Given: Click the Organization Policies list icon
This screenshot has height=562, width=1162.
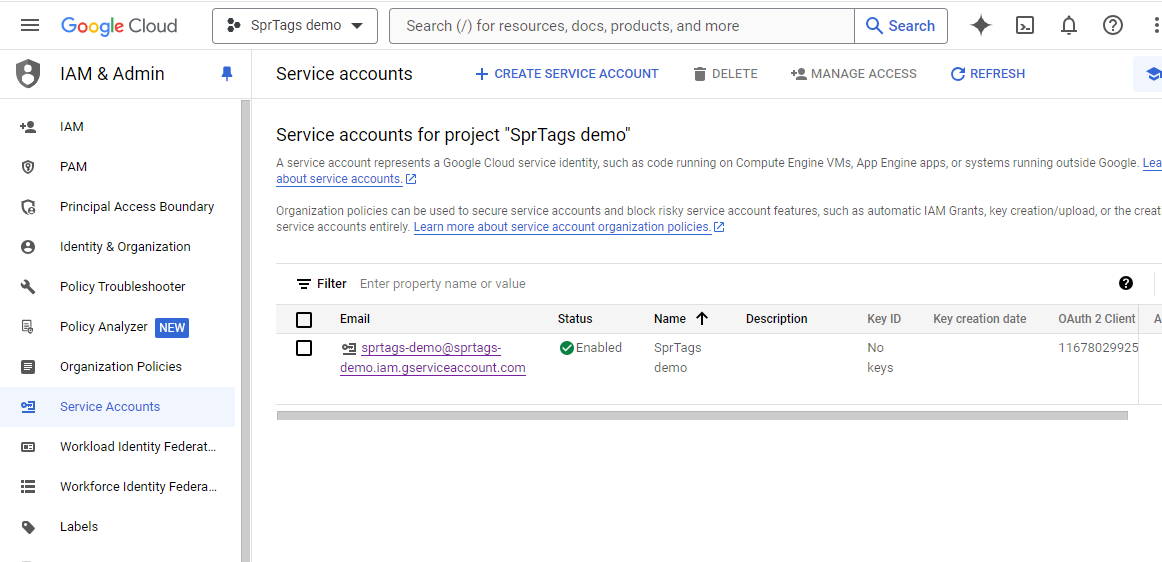Looking at the screenshot, I should point(28,367).
